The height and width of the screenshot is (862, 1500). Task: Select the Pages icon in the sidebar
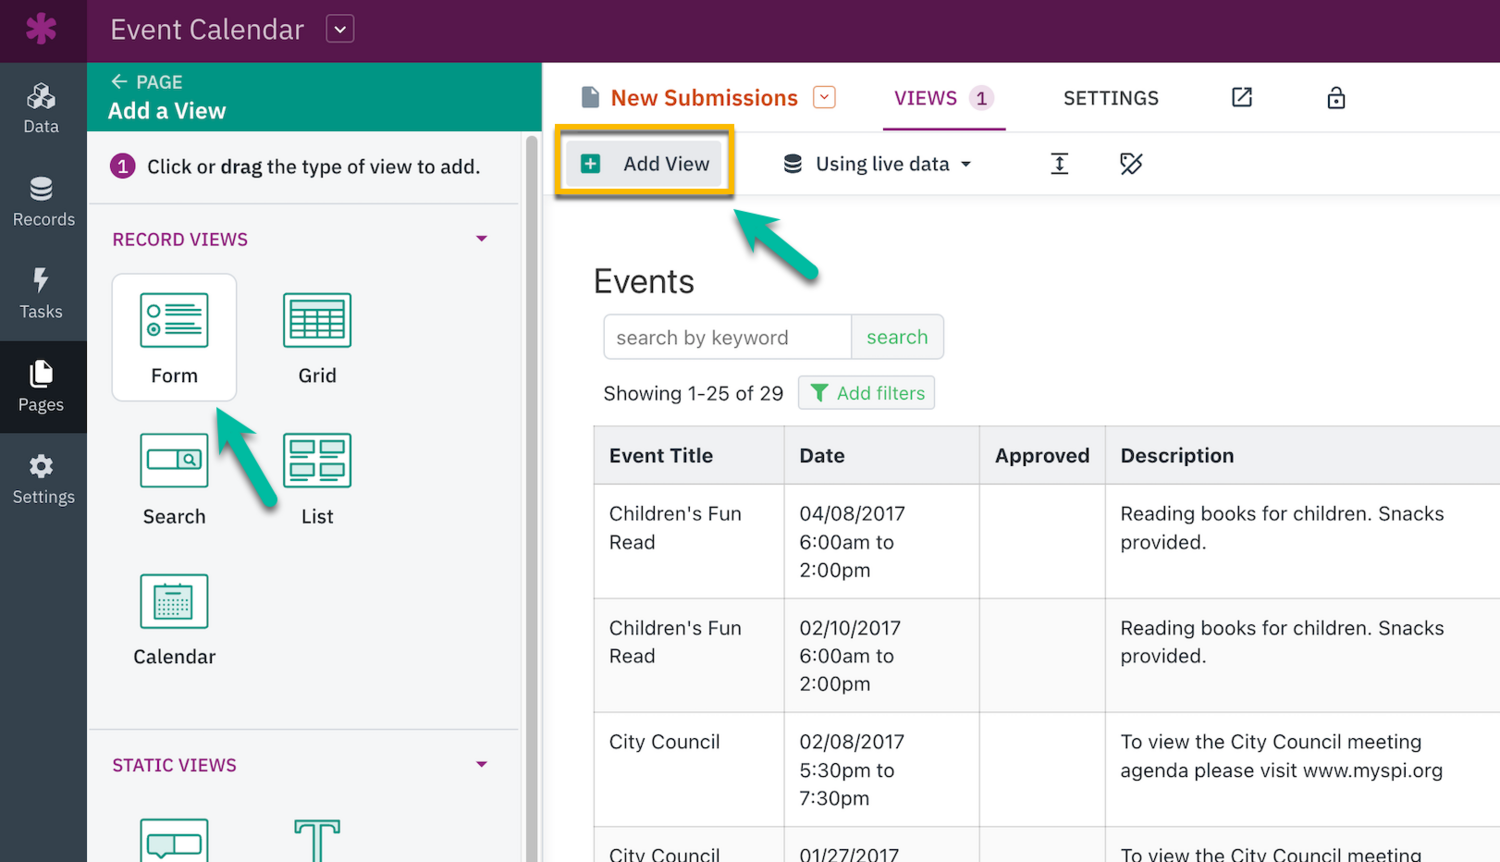41,386
